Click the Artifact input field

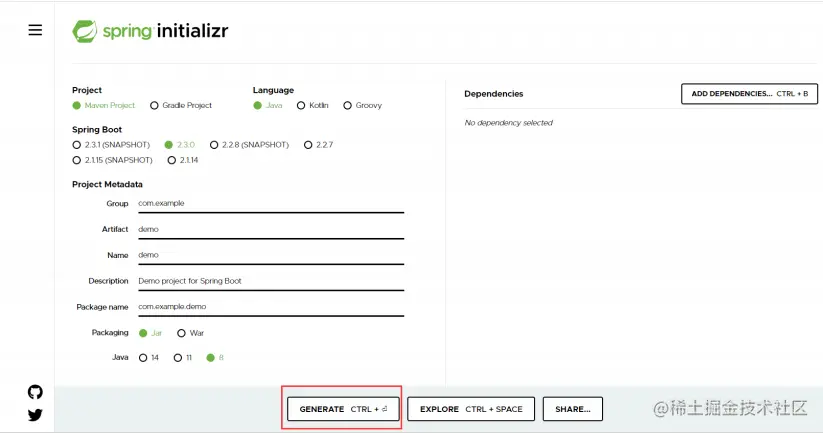coord(271,230)
